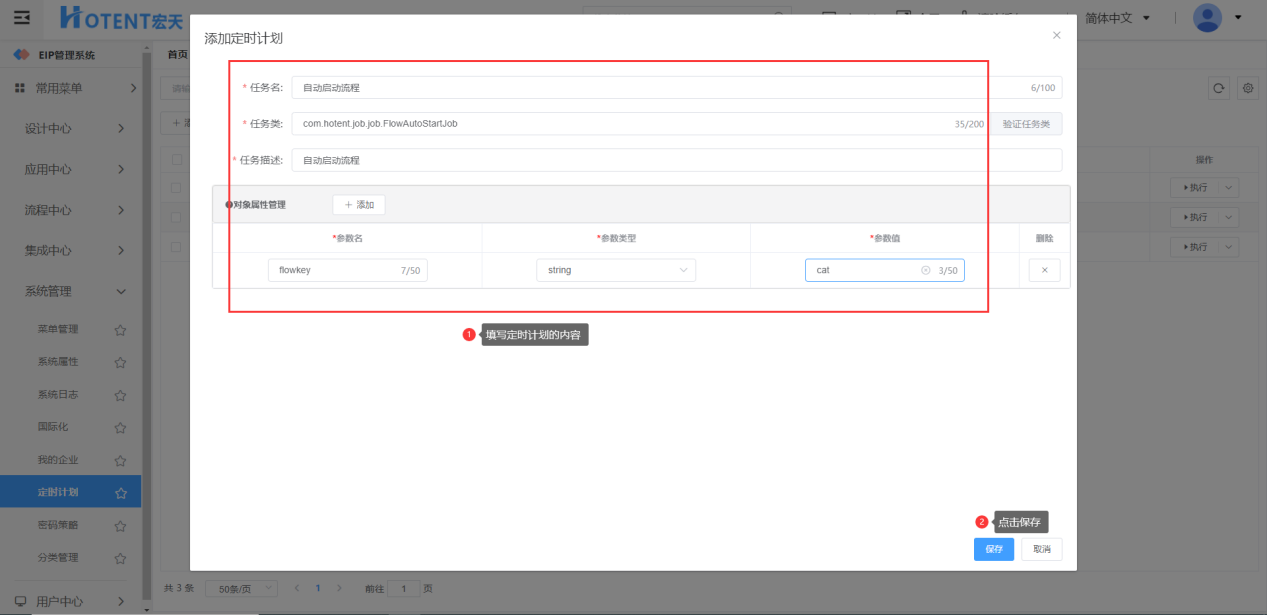Click the 添加 button in 对象属性管理
1267x615 pixels.
tap(359, 204)
